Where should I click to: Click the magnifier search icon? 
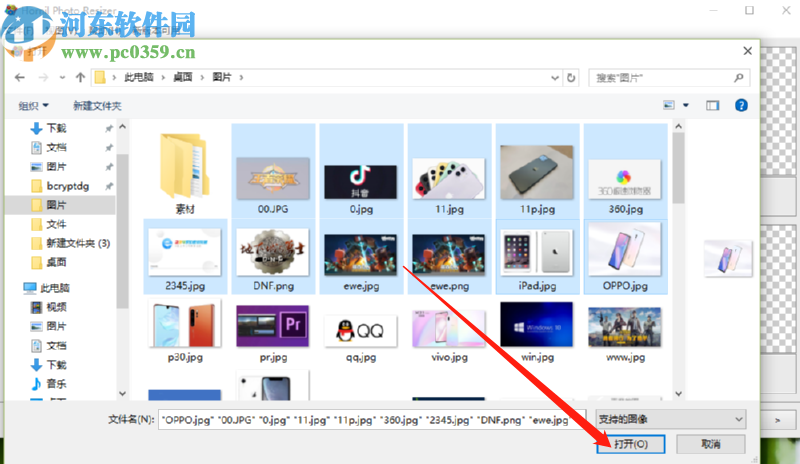738,78
